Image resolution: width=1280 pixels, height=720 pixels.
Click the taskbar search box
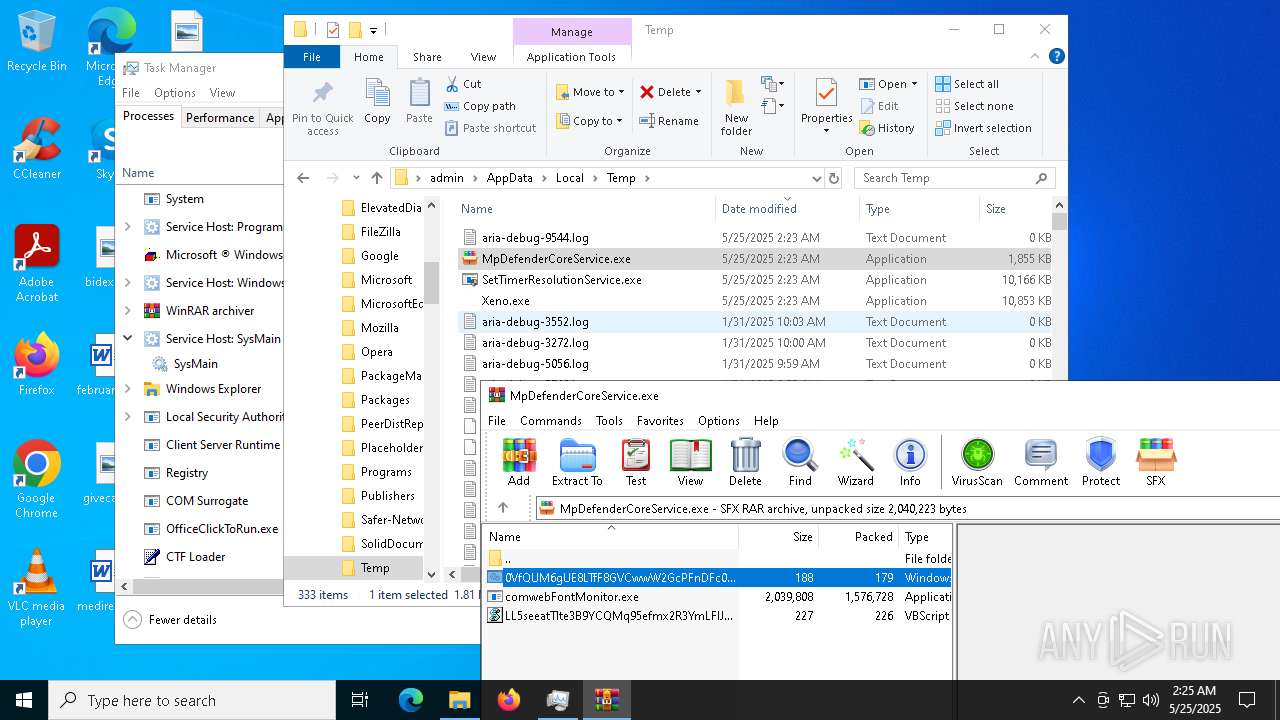(192, 700)
